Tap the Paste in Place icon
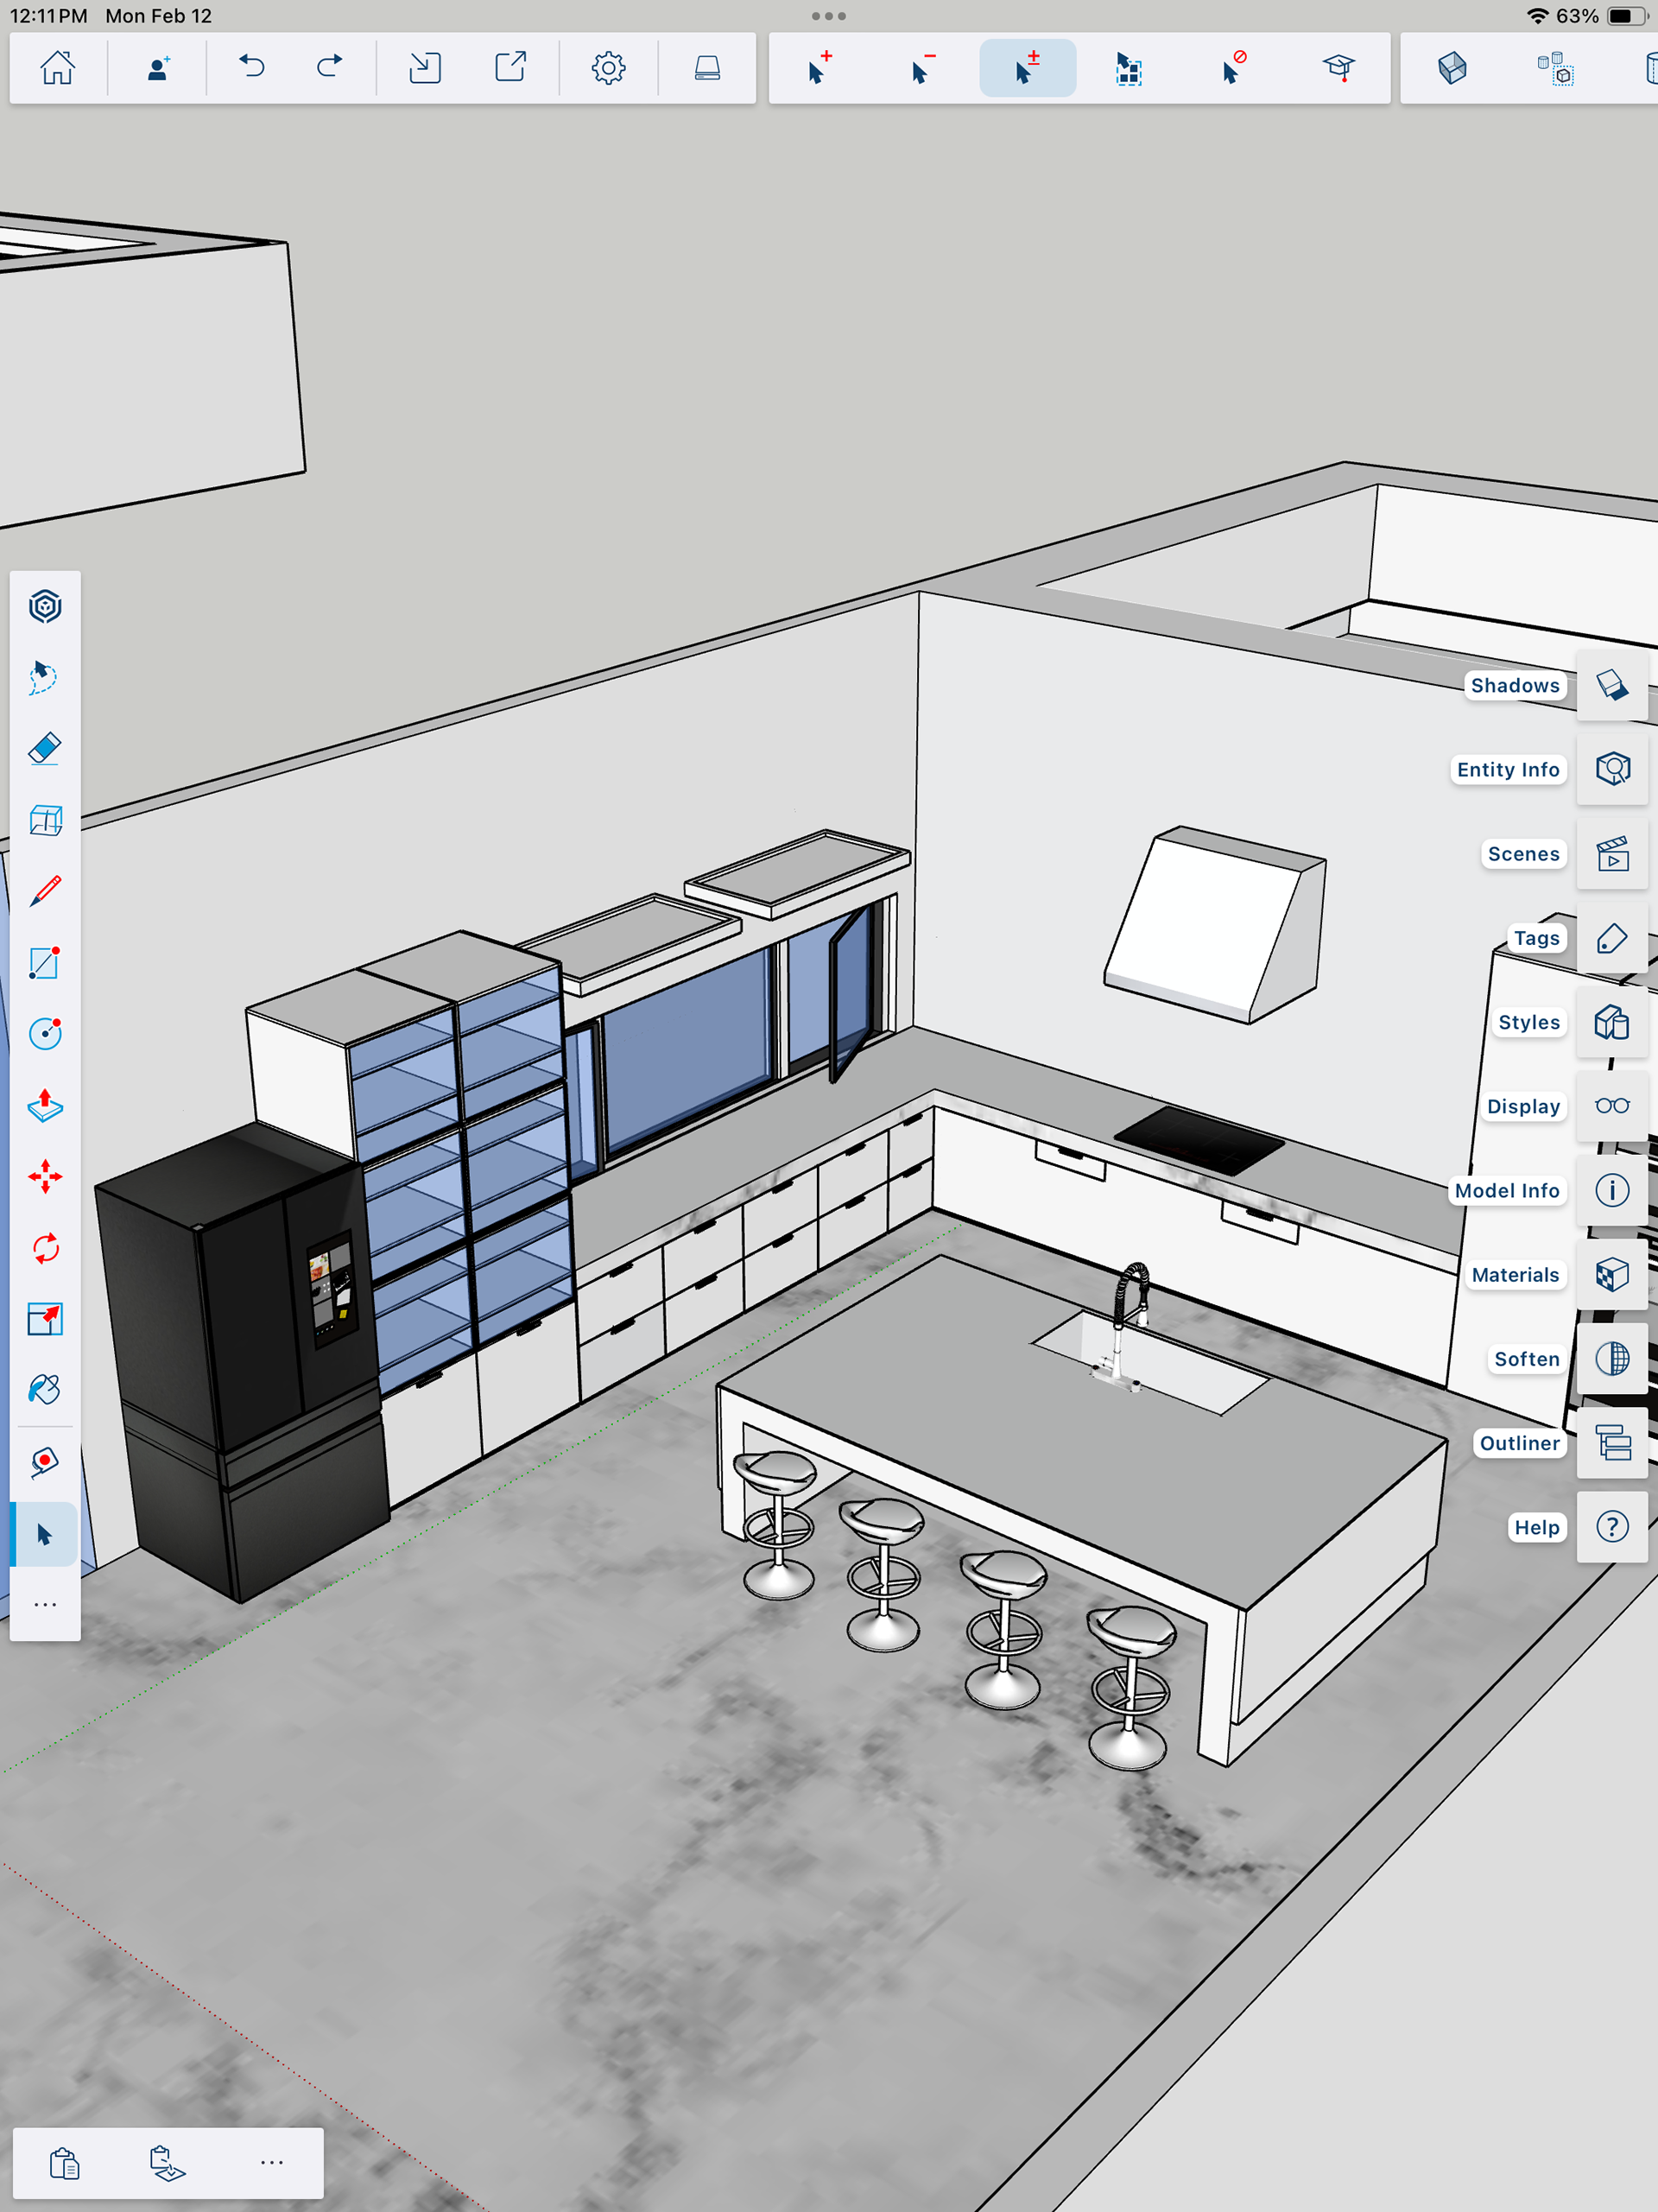 click(x=167, y=2163)
